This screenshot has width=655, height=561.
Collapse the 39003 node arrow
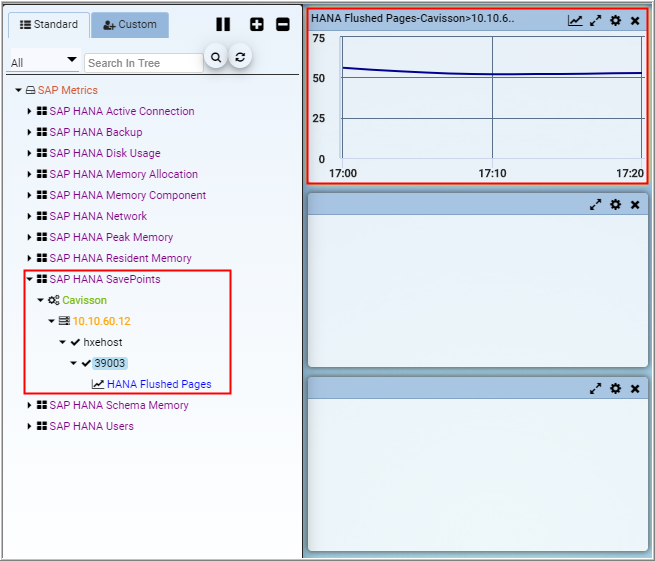coord(74,363)
